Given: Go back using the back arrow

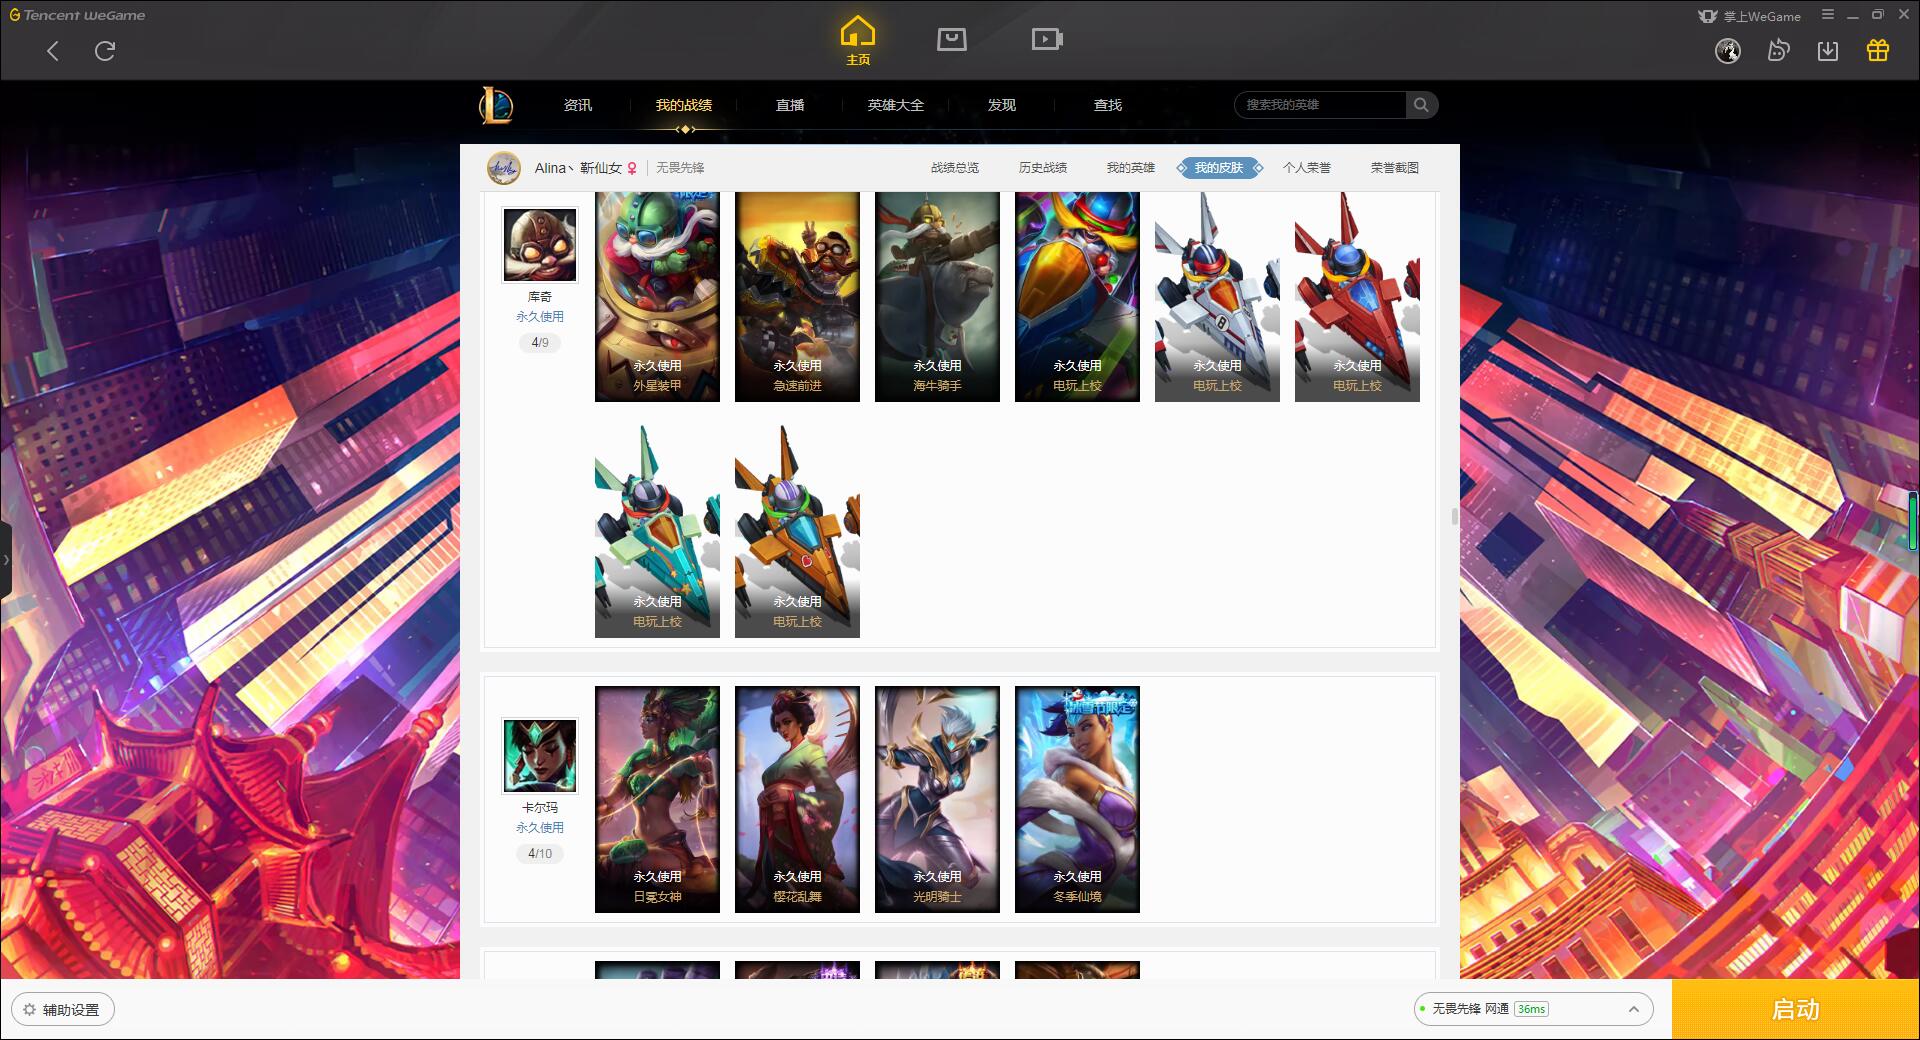Looking at the screenshot, I should click(53, 51).
